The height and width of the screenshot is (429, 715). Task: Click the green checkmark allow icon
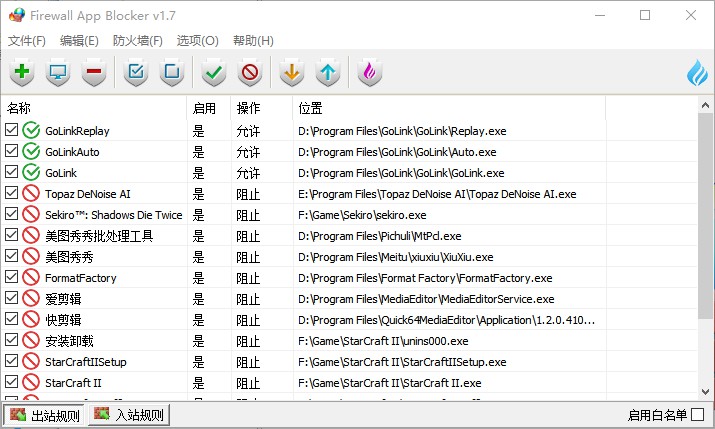(214, 72)
